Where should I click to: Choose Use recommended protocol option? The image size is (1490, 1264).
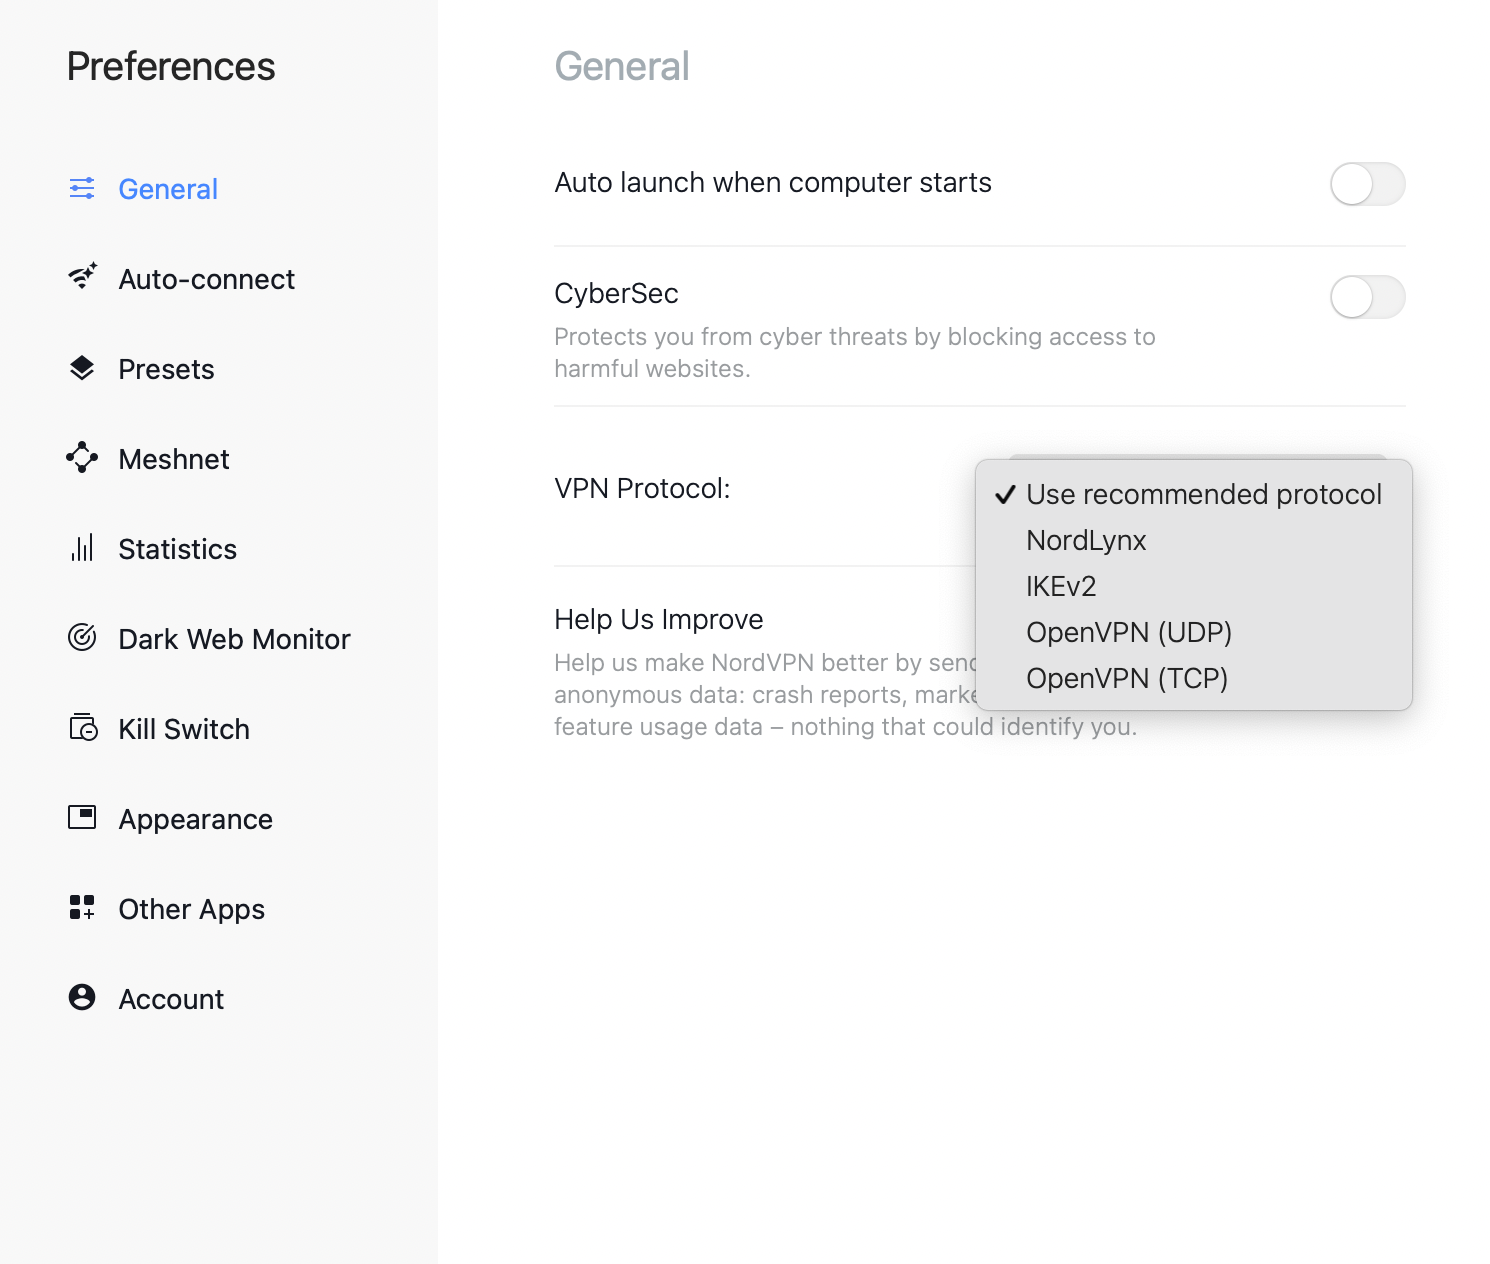click(x=1203, y=495)
